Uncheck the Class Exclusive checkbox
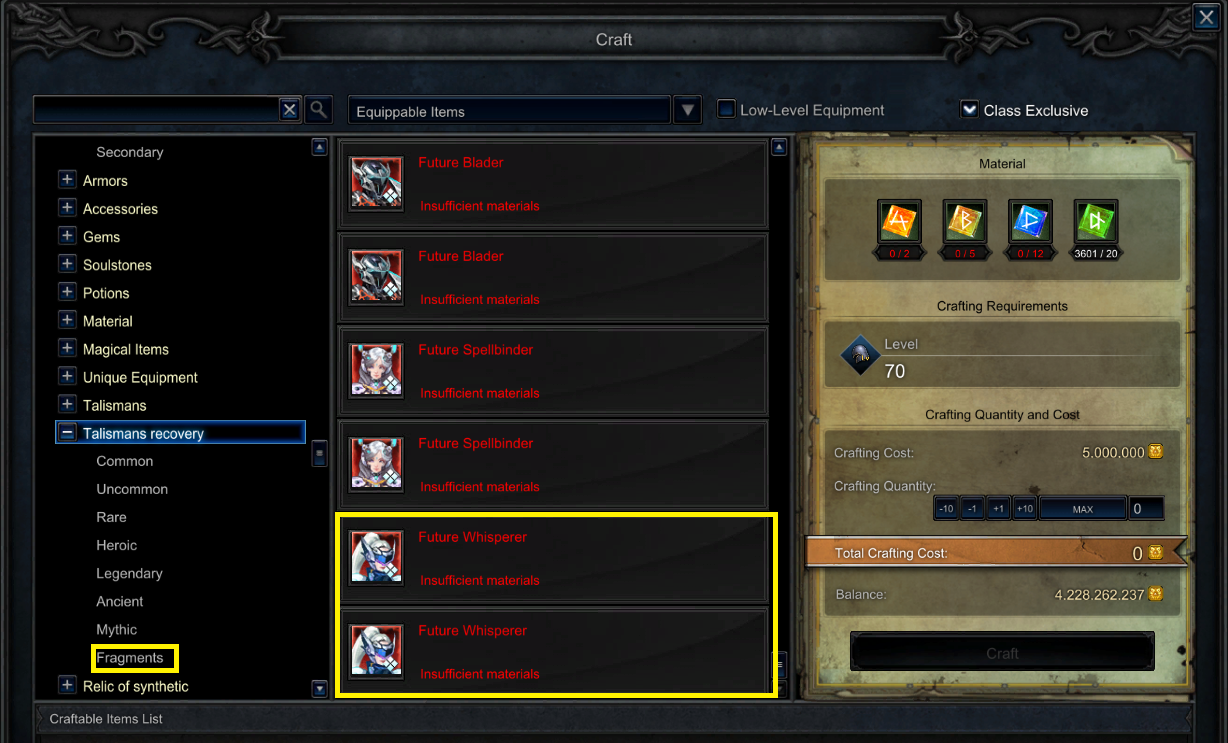The height and width of the screenshot is (743, 1228). coord(969,109)
